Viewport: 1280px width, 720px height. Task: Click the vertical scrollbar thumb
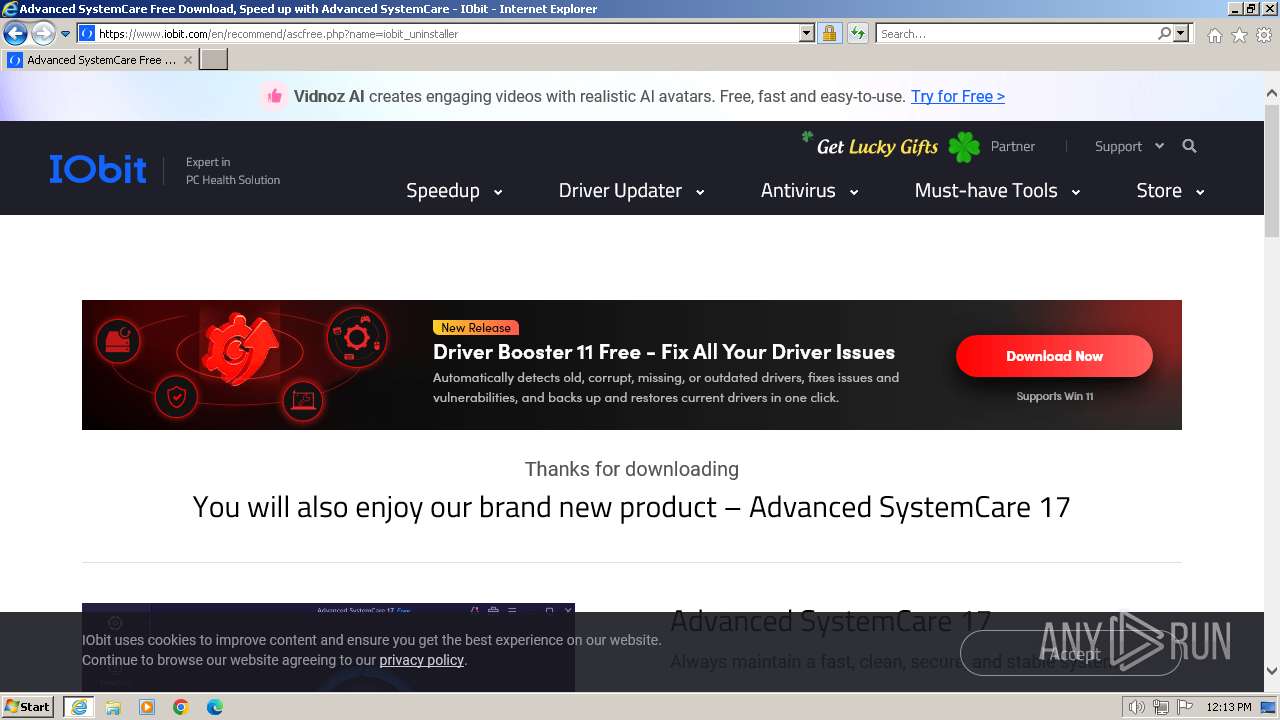tap(1272, 170)
